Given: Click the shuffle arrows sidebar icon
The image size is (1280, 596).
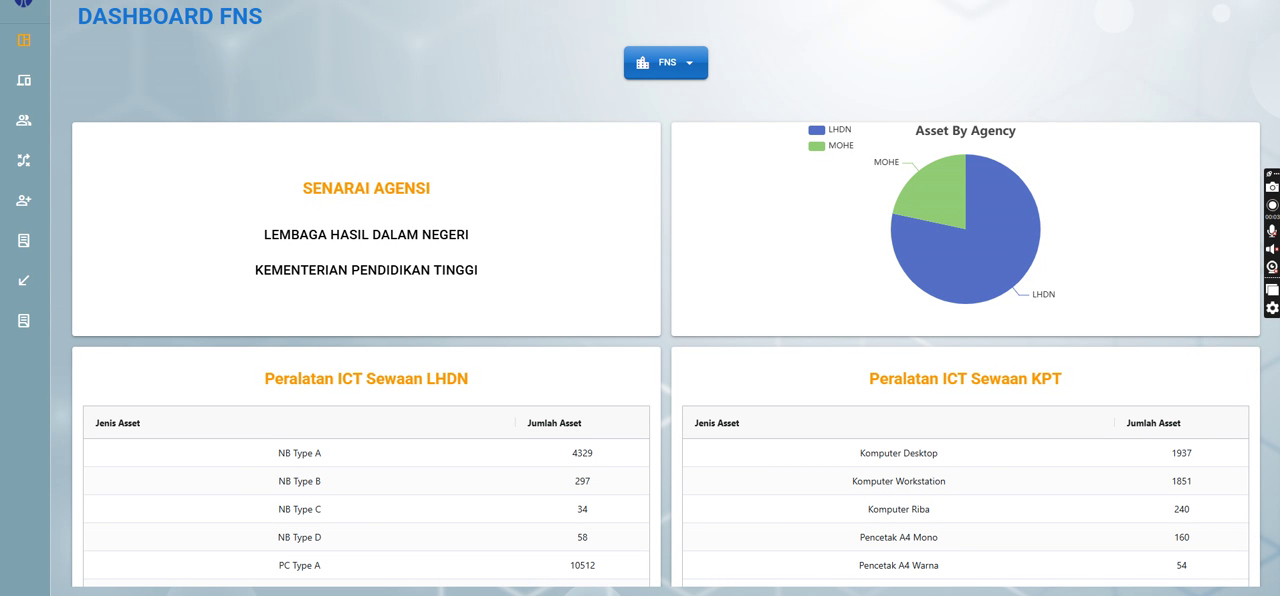Looking at the screenshot, I should [24, 160].
